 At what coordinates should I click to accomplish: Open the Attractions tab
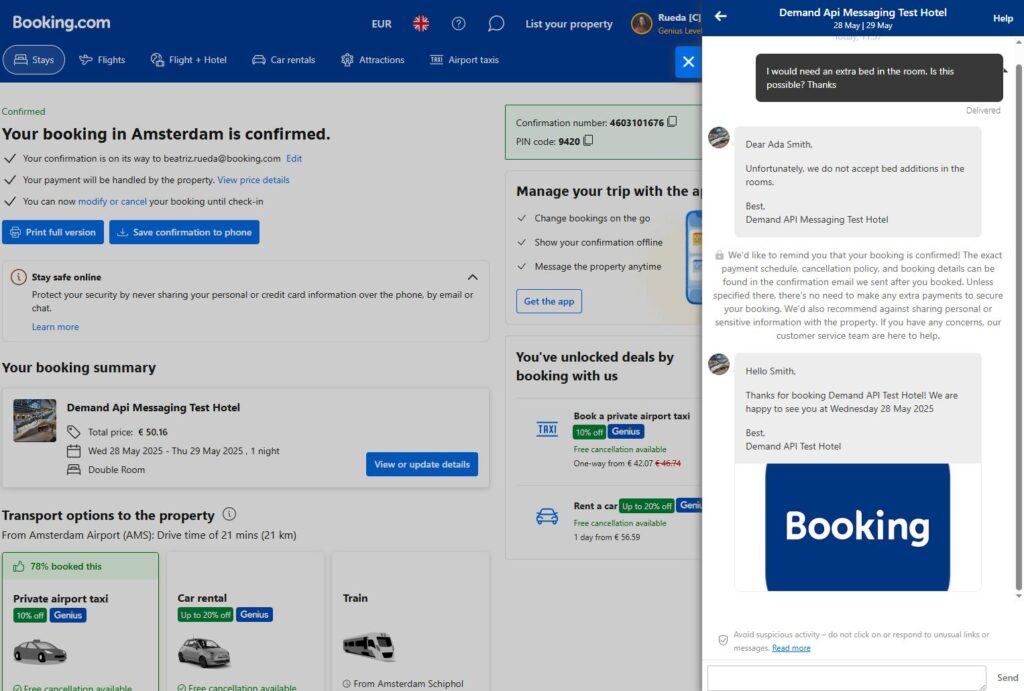tap(372, 60)
